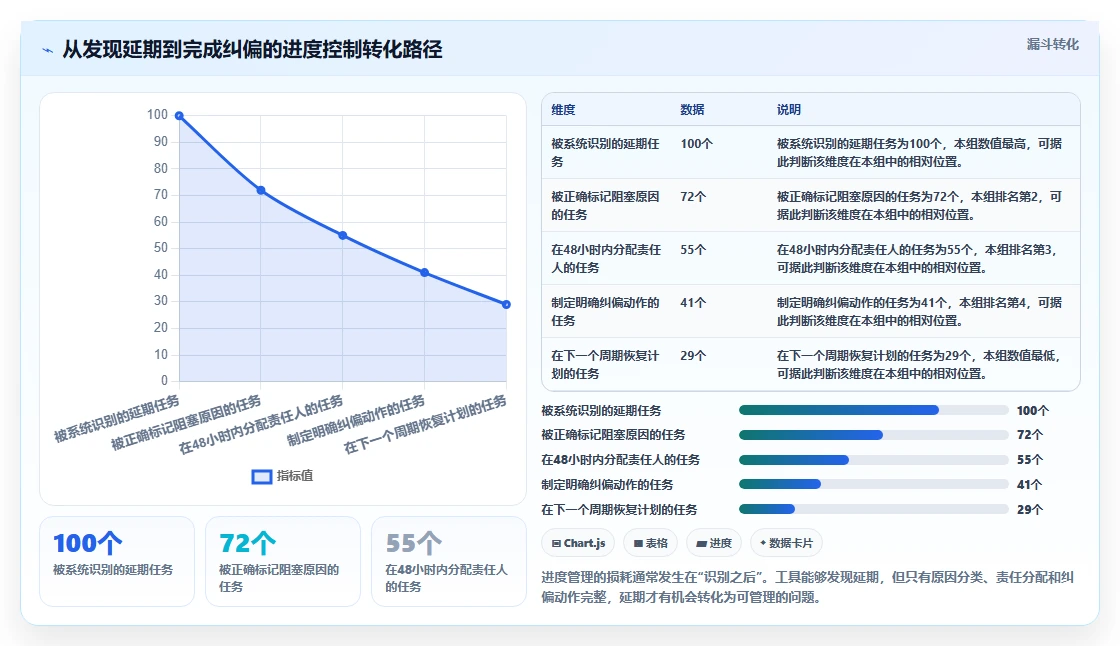Click the 进度 tag button
The width and height of the screenshot is (1120, 646).
click(x=714, y=543)
